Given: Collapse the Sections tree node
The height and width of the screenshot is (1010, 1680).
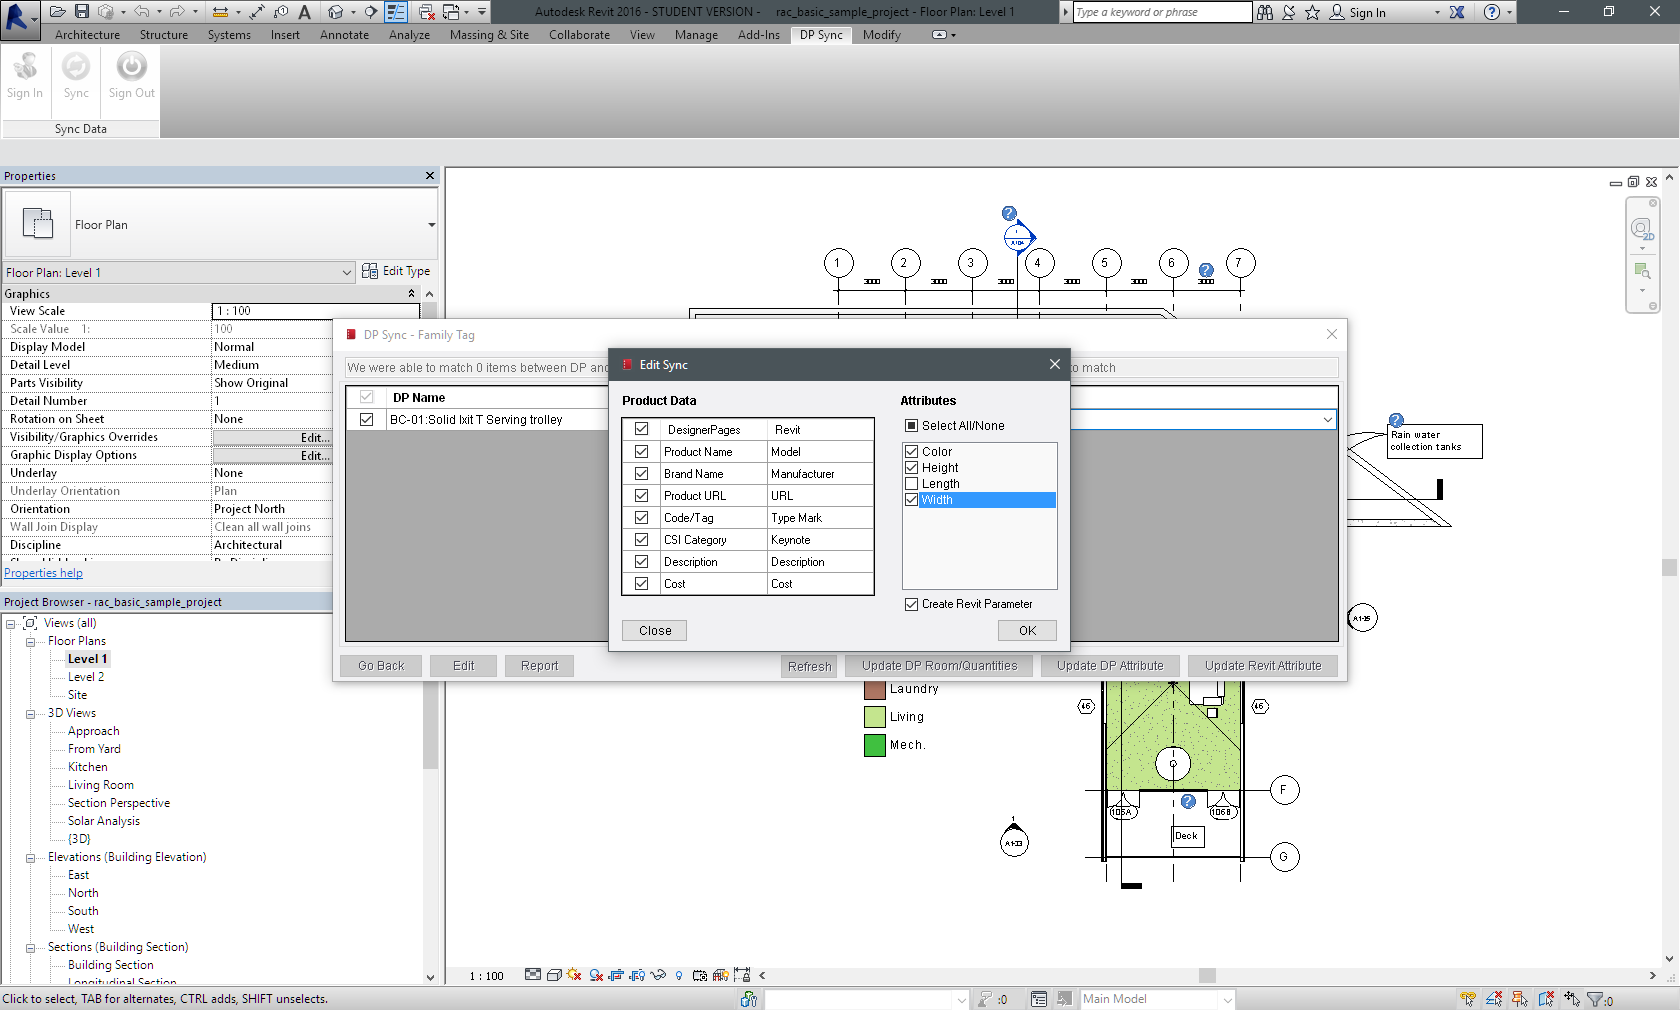Looking at the screenshot, I should click(31, 947).
